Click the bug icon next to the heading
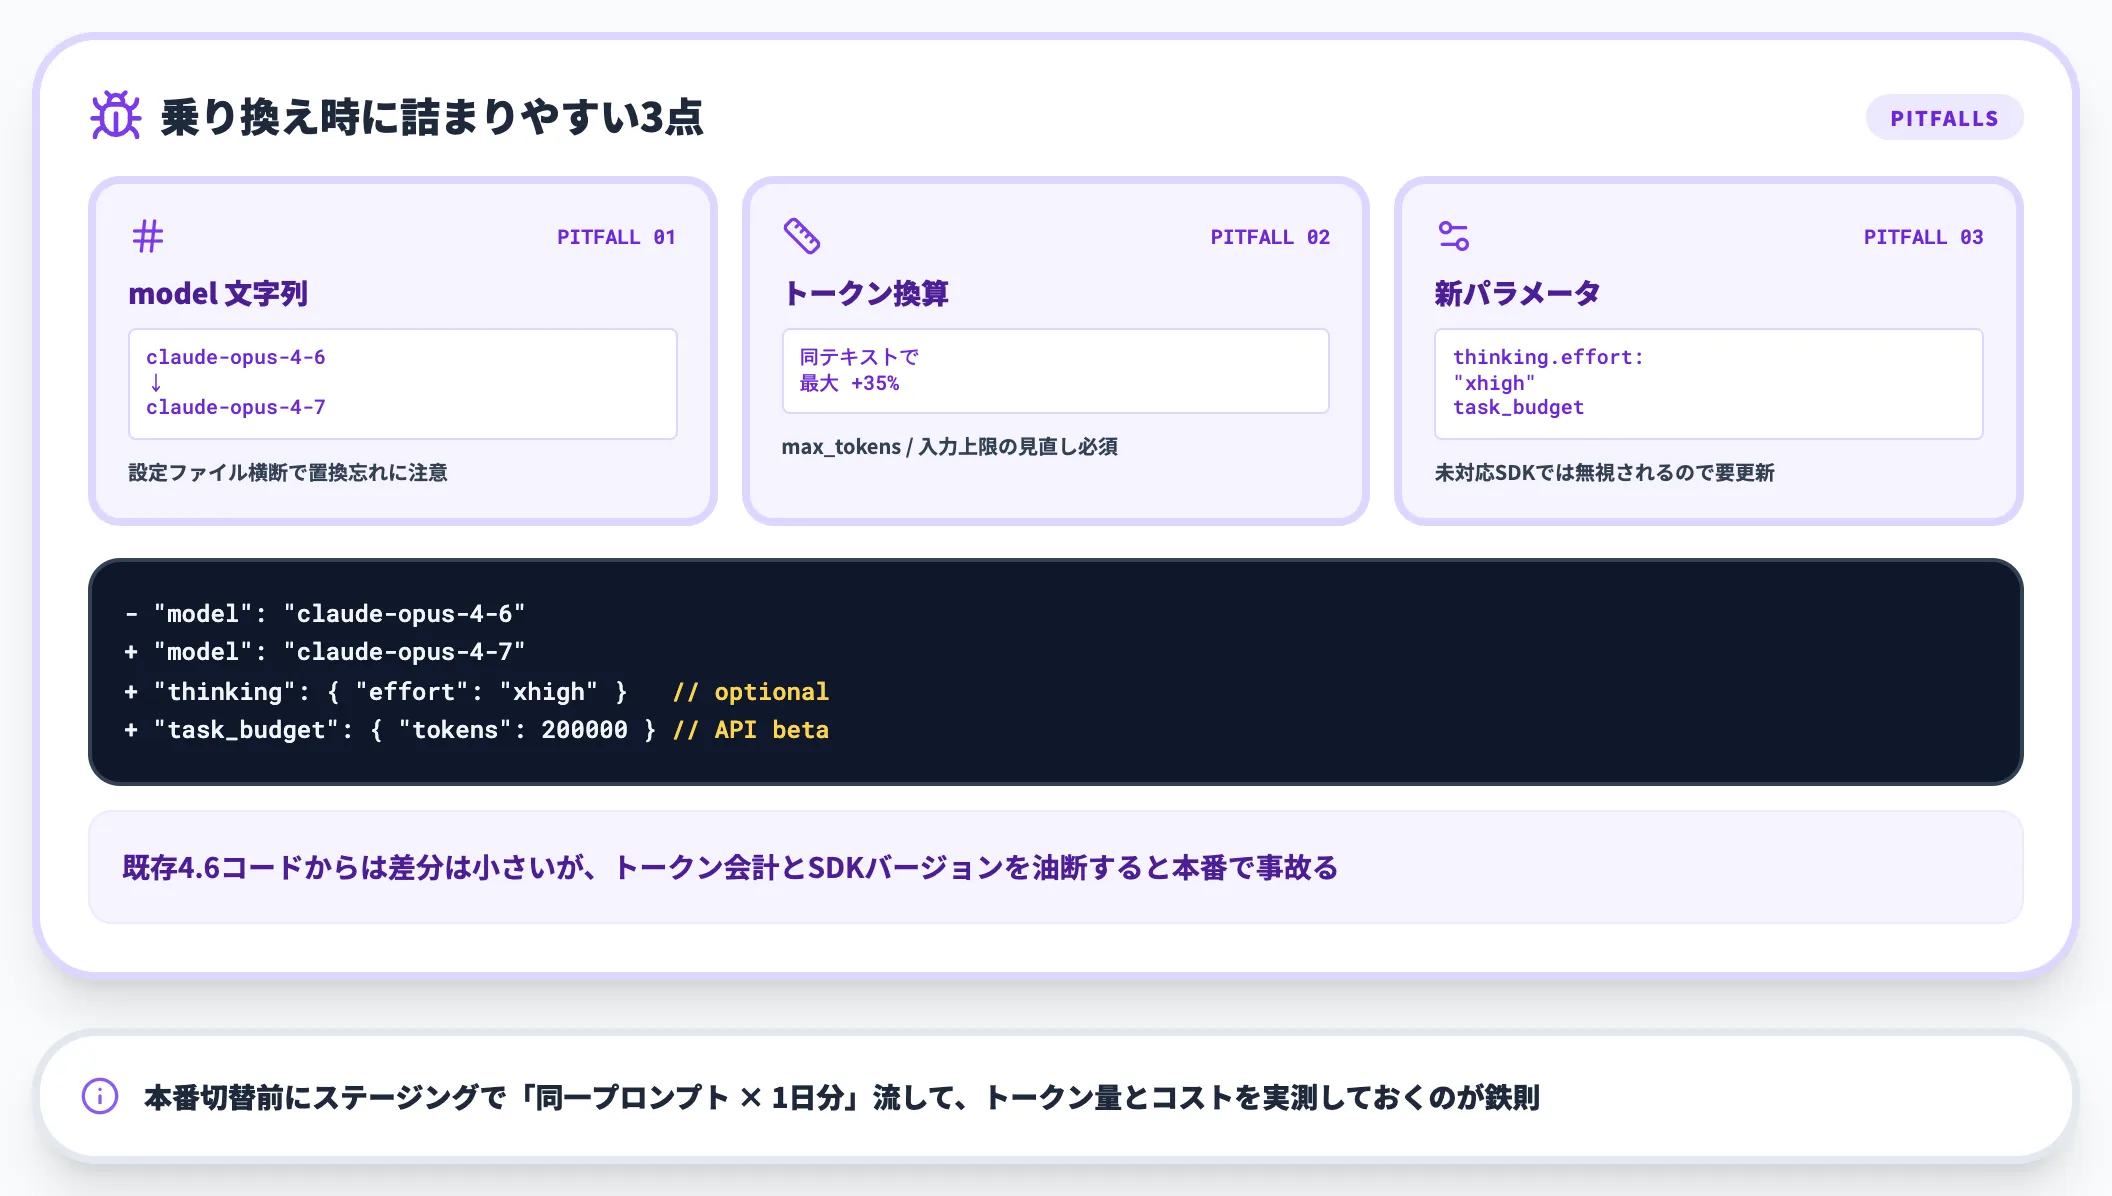This screenshot has height=1196, width=2112. click(114, 115)
